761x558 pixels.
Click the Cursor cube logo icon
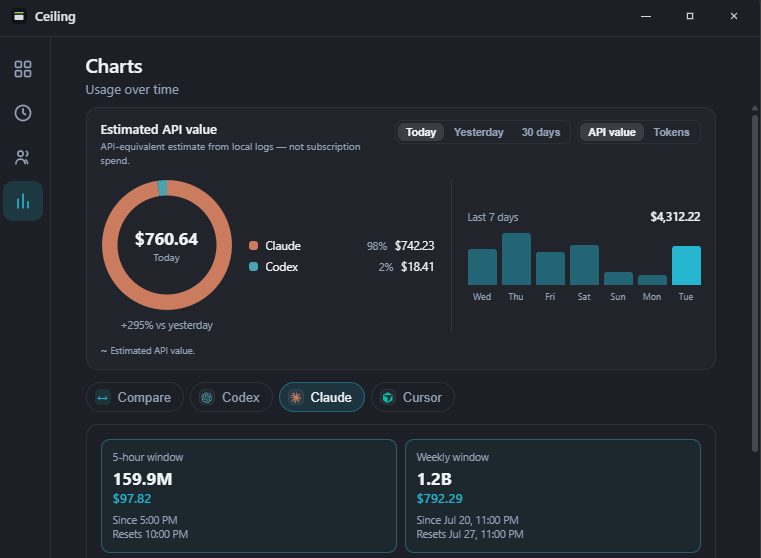tap(388, 397)
